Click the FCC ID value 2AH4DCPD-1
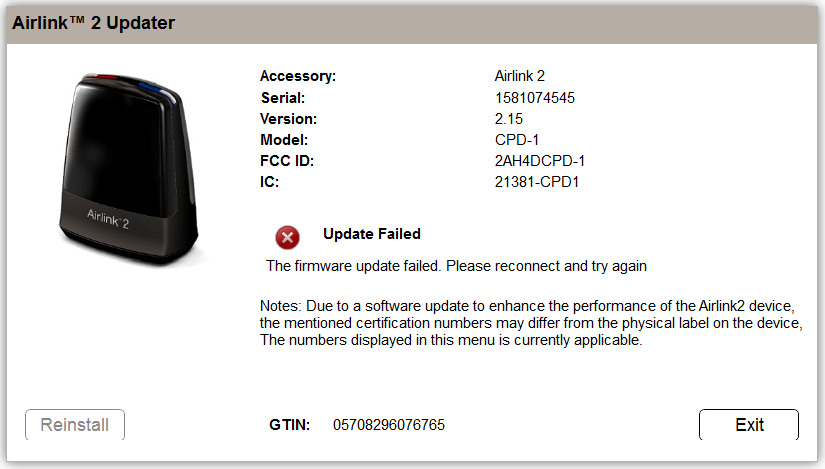 point(539,161)
